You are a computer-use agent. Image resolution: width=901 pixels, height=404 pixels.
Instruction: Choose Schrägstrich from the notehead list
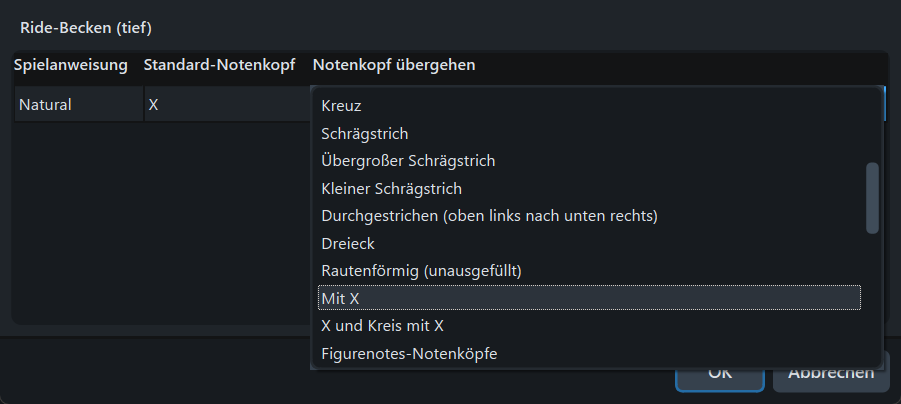(x=365, y=133)
